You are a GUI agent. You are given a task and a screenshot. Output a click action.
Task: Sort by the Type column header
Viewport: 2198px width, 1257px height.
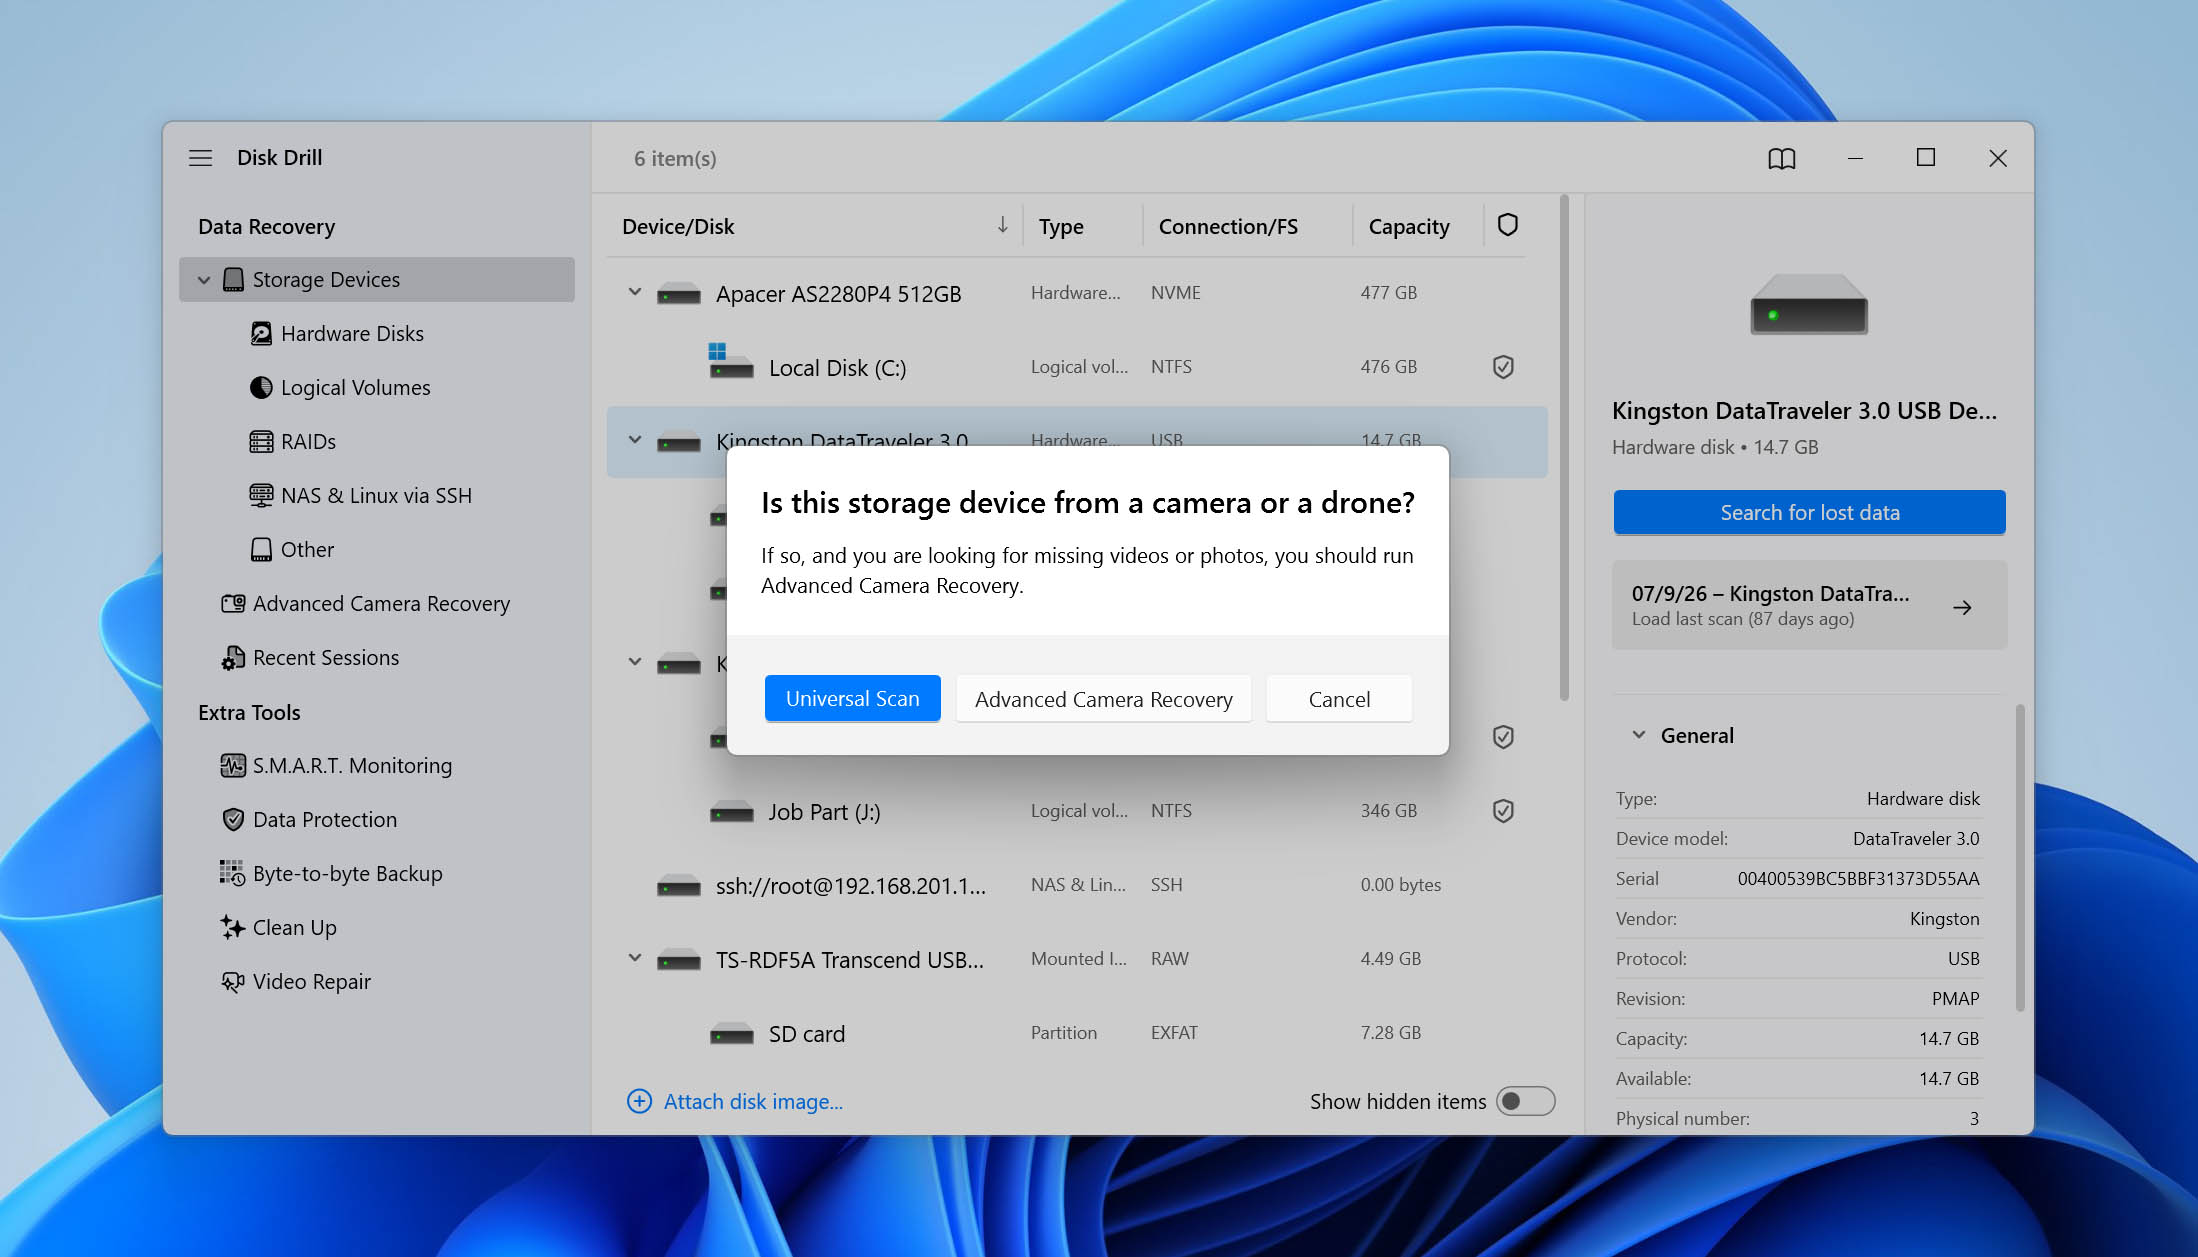[x=1061, y=226]
